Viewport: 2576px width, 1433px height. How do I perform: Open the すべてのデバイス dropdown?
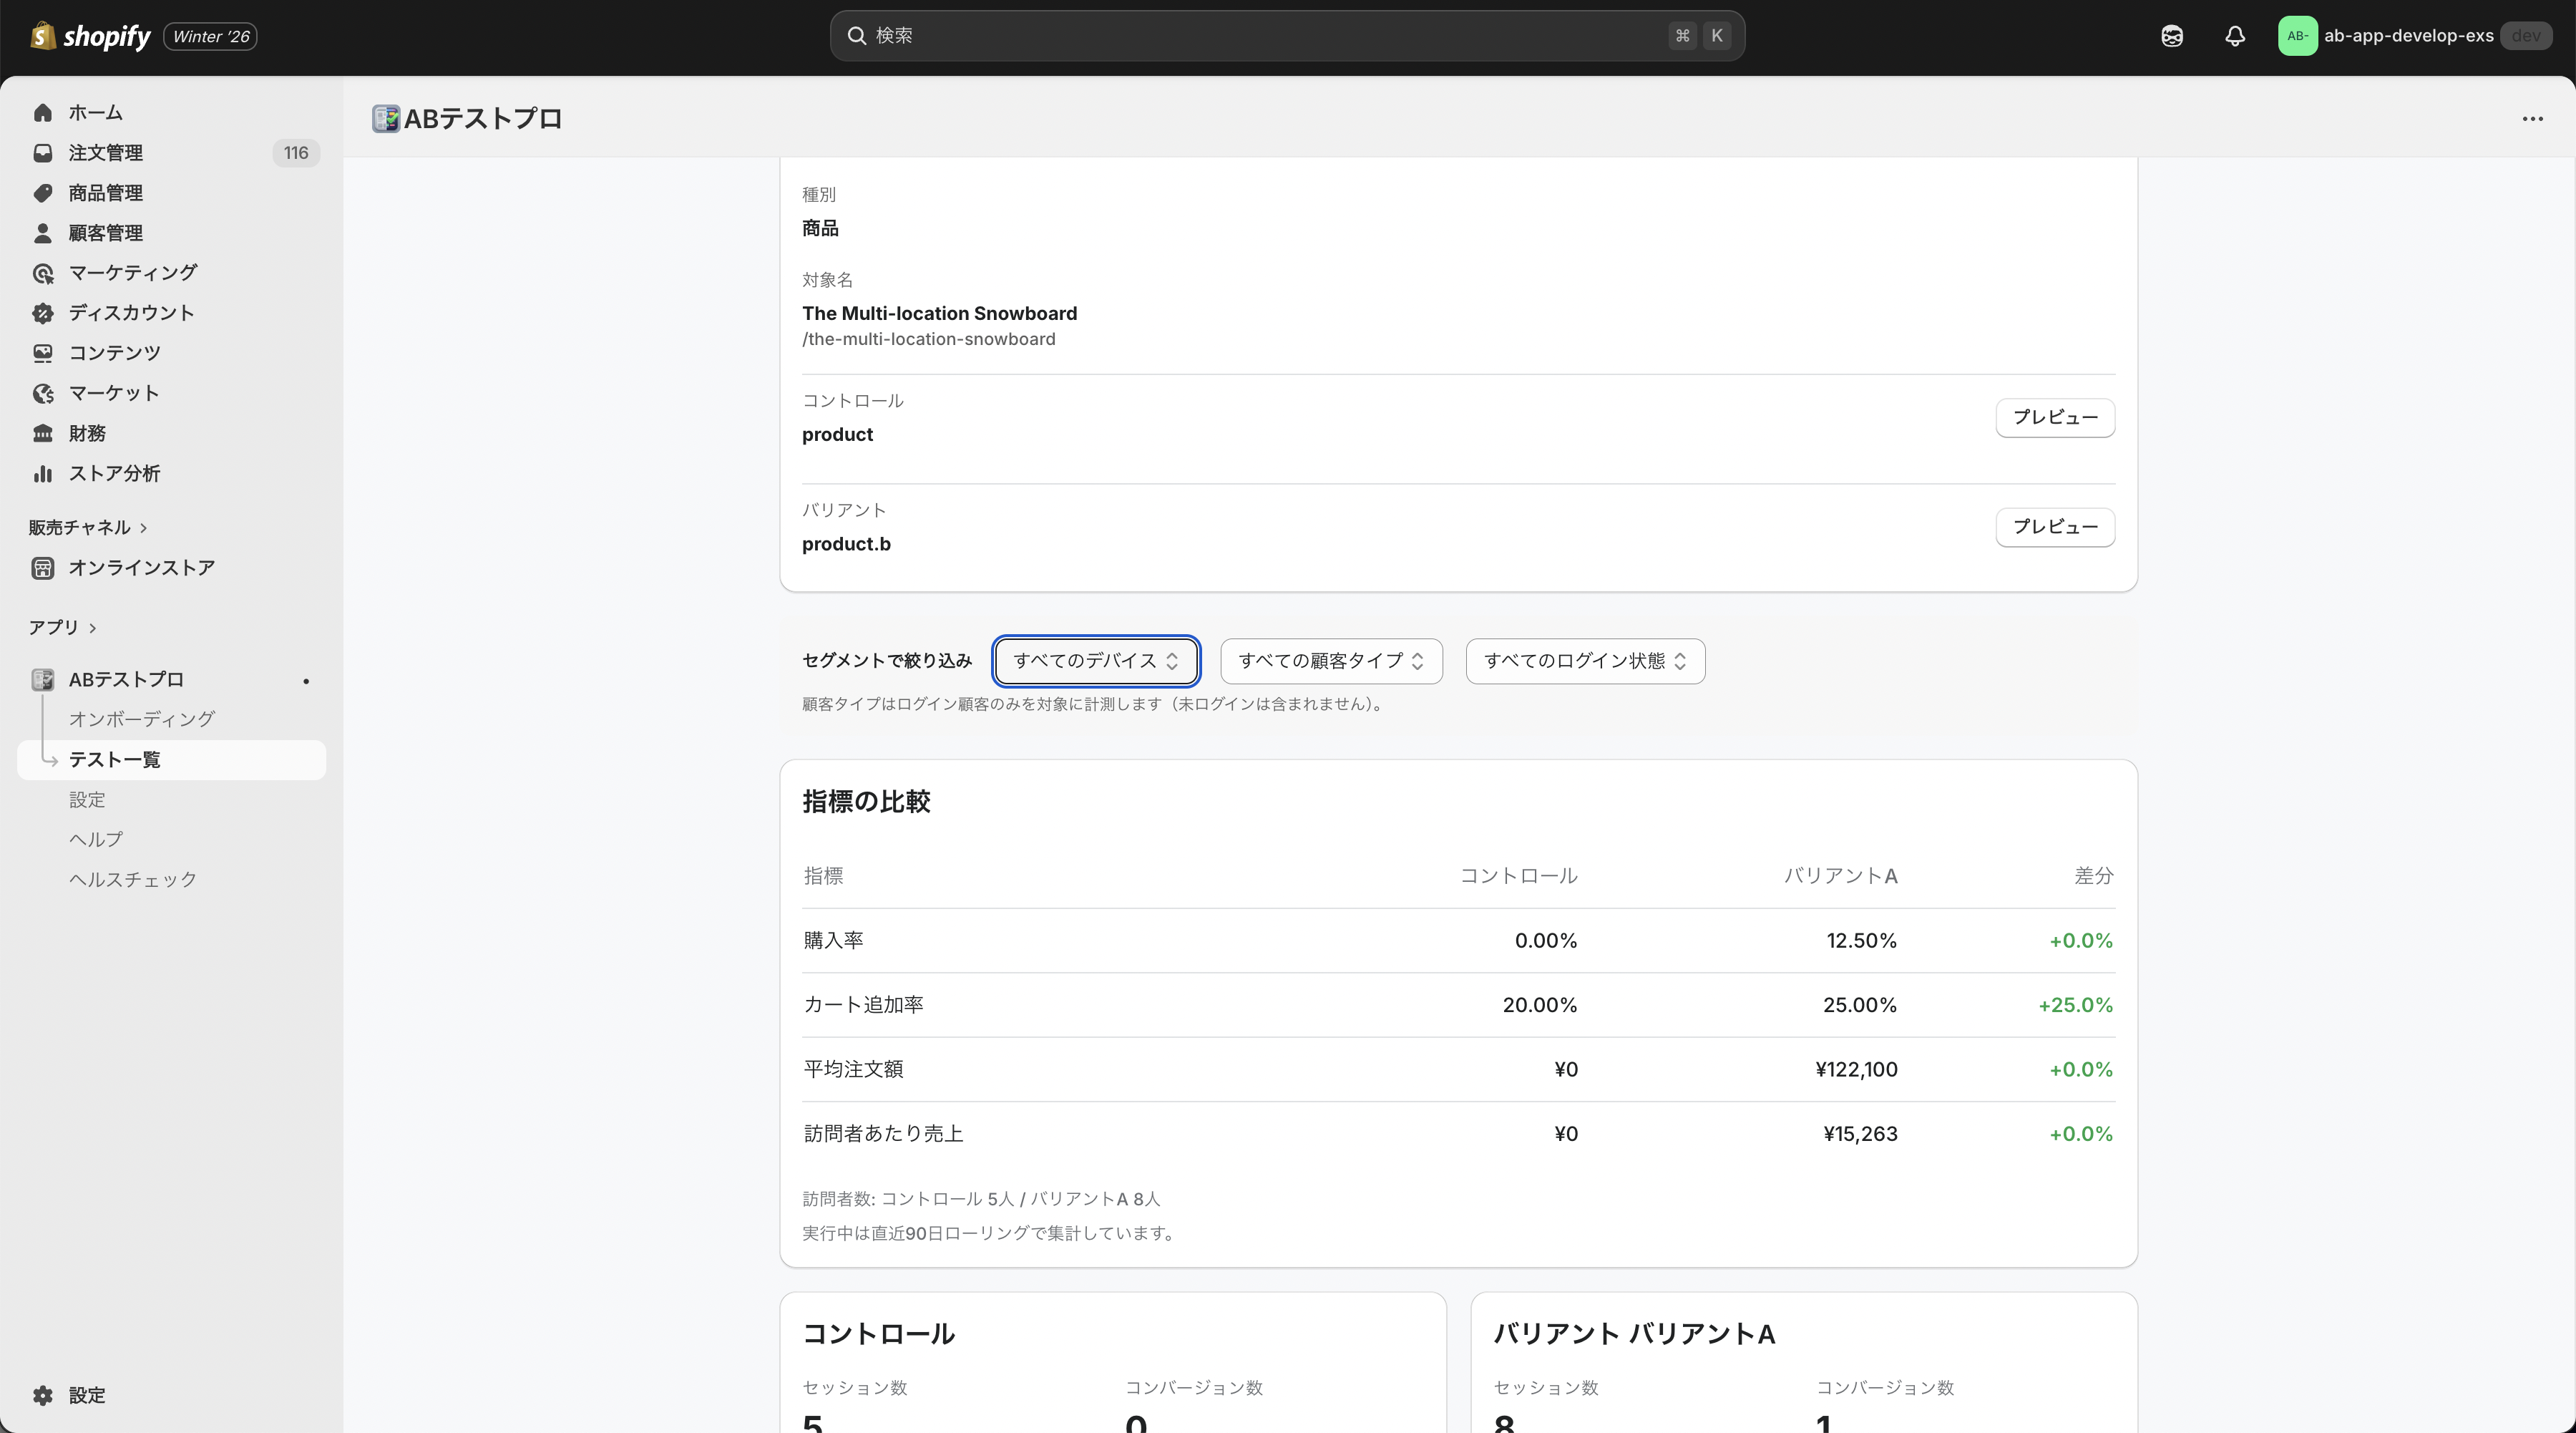pos(1095,661)
